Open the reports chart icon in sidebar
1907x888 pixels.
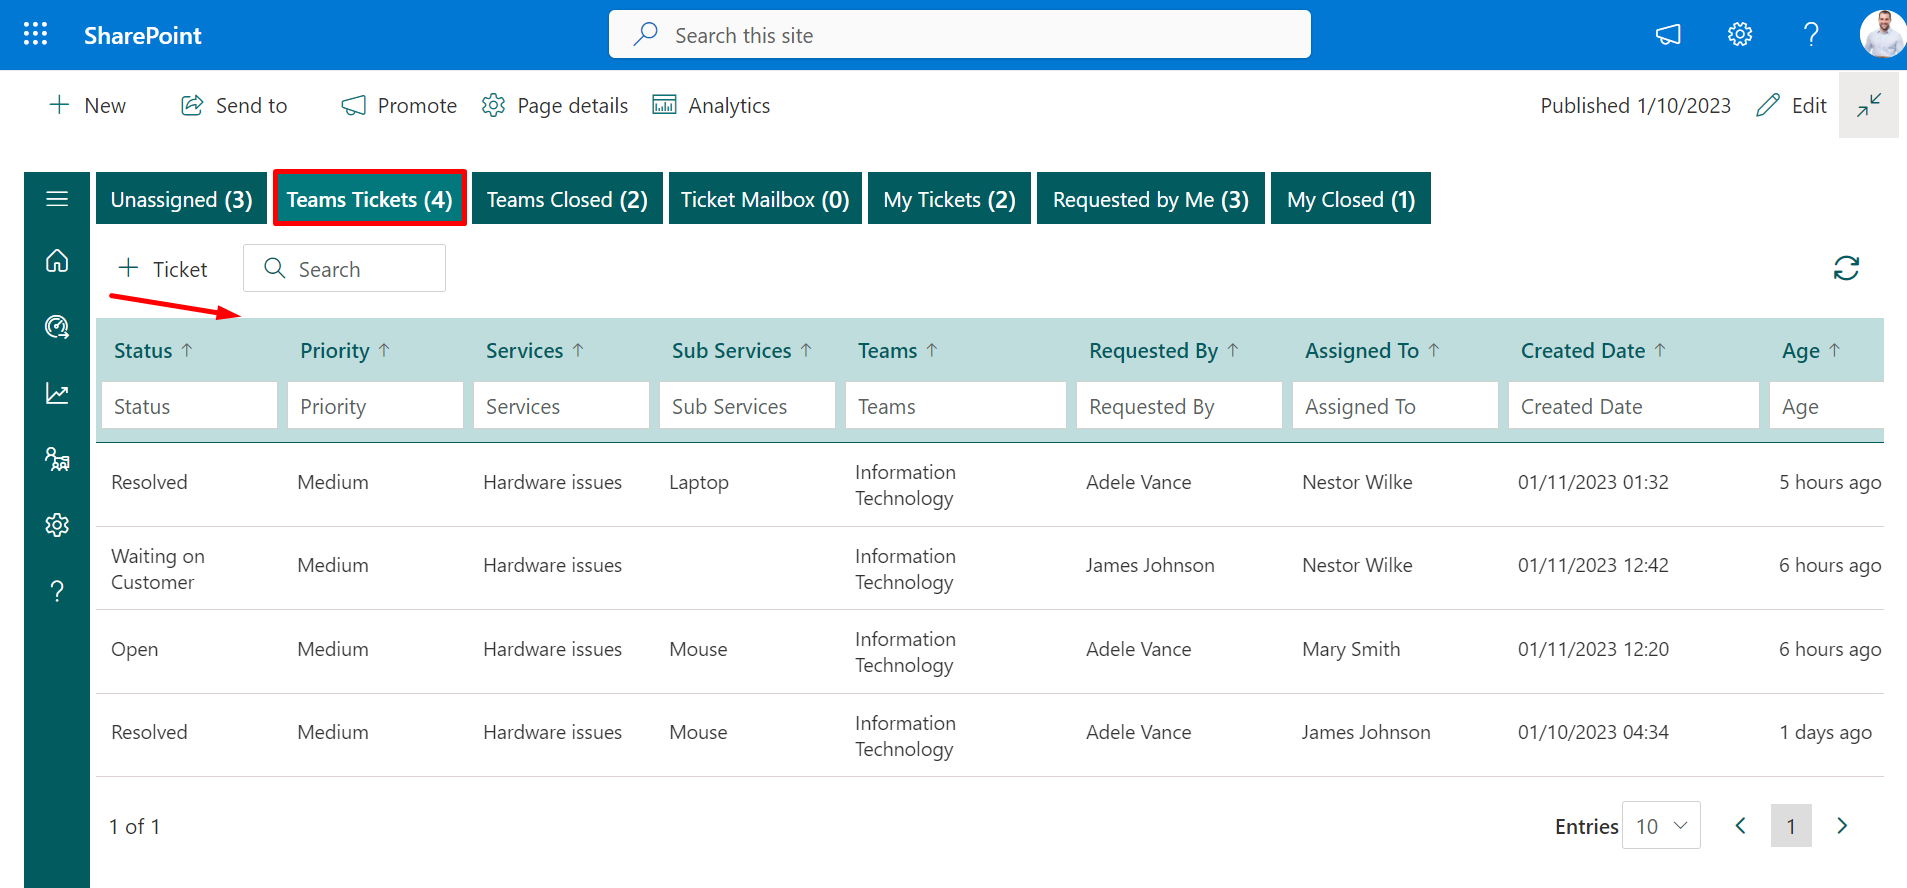pyautogui.click(x=57, y=394)
